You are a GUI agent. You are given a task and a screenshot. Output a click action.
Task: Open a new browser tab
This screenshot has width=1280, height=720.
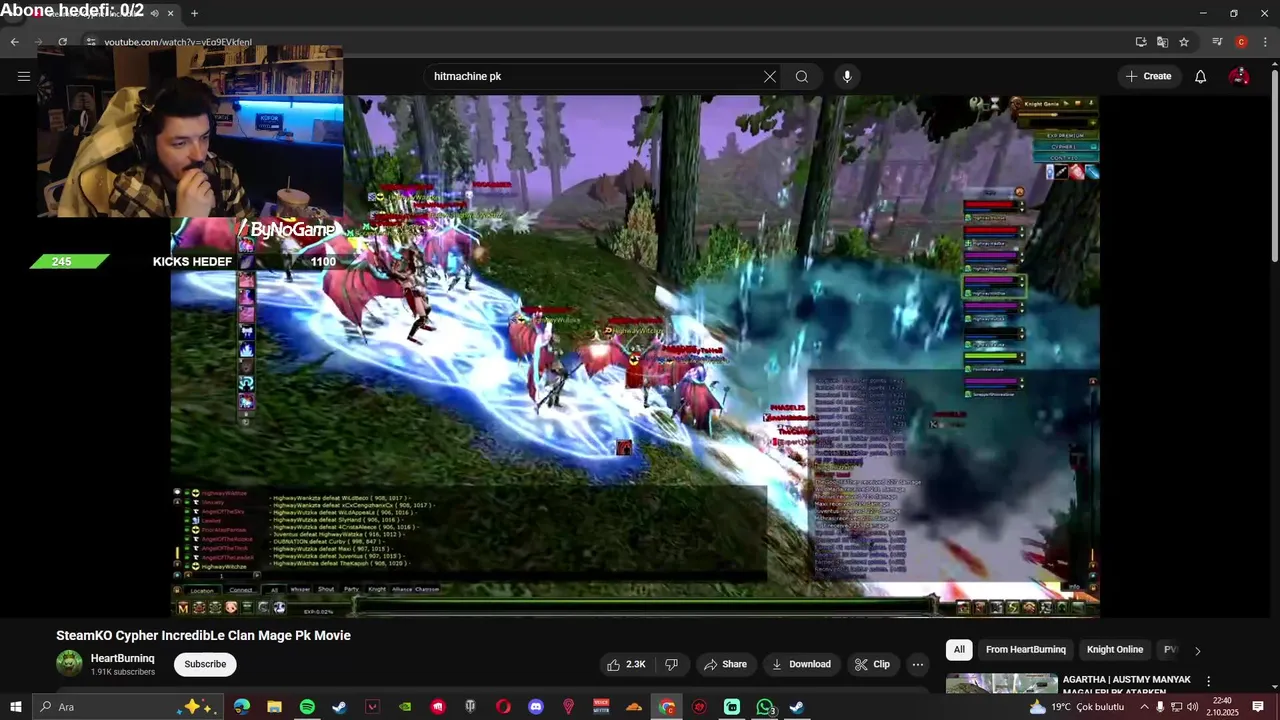point(194,13)
